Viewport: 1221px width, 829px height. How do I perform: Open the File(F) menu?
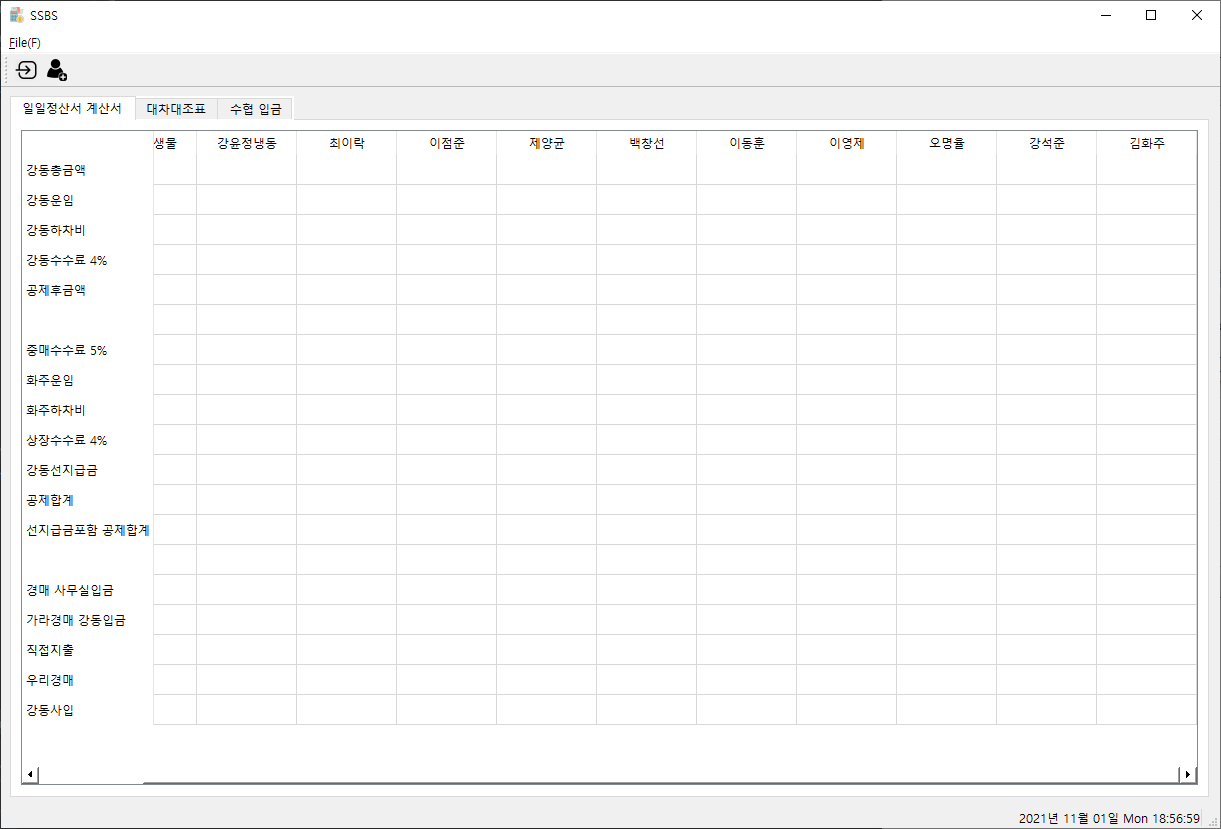25,43
